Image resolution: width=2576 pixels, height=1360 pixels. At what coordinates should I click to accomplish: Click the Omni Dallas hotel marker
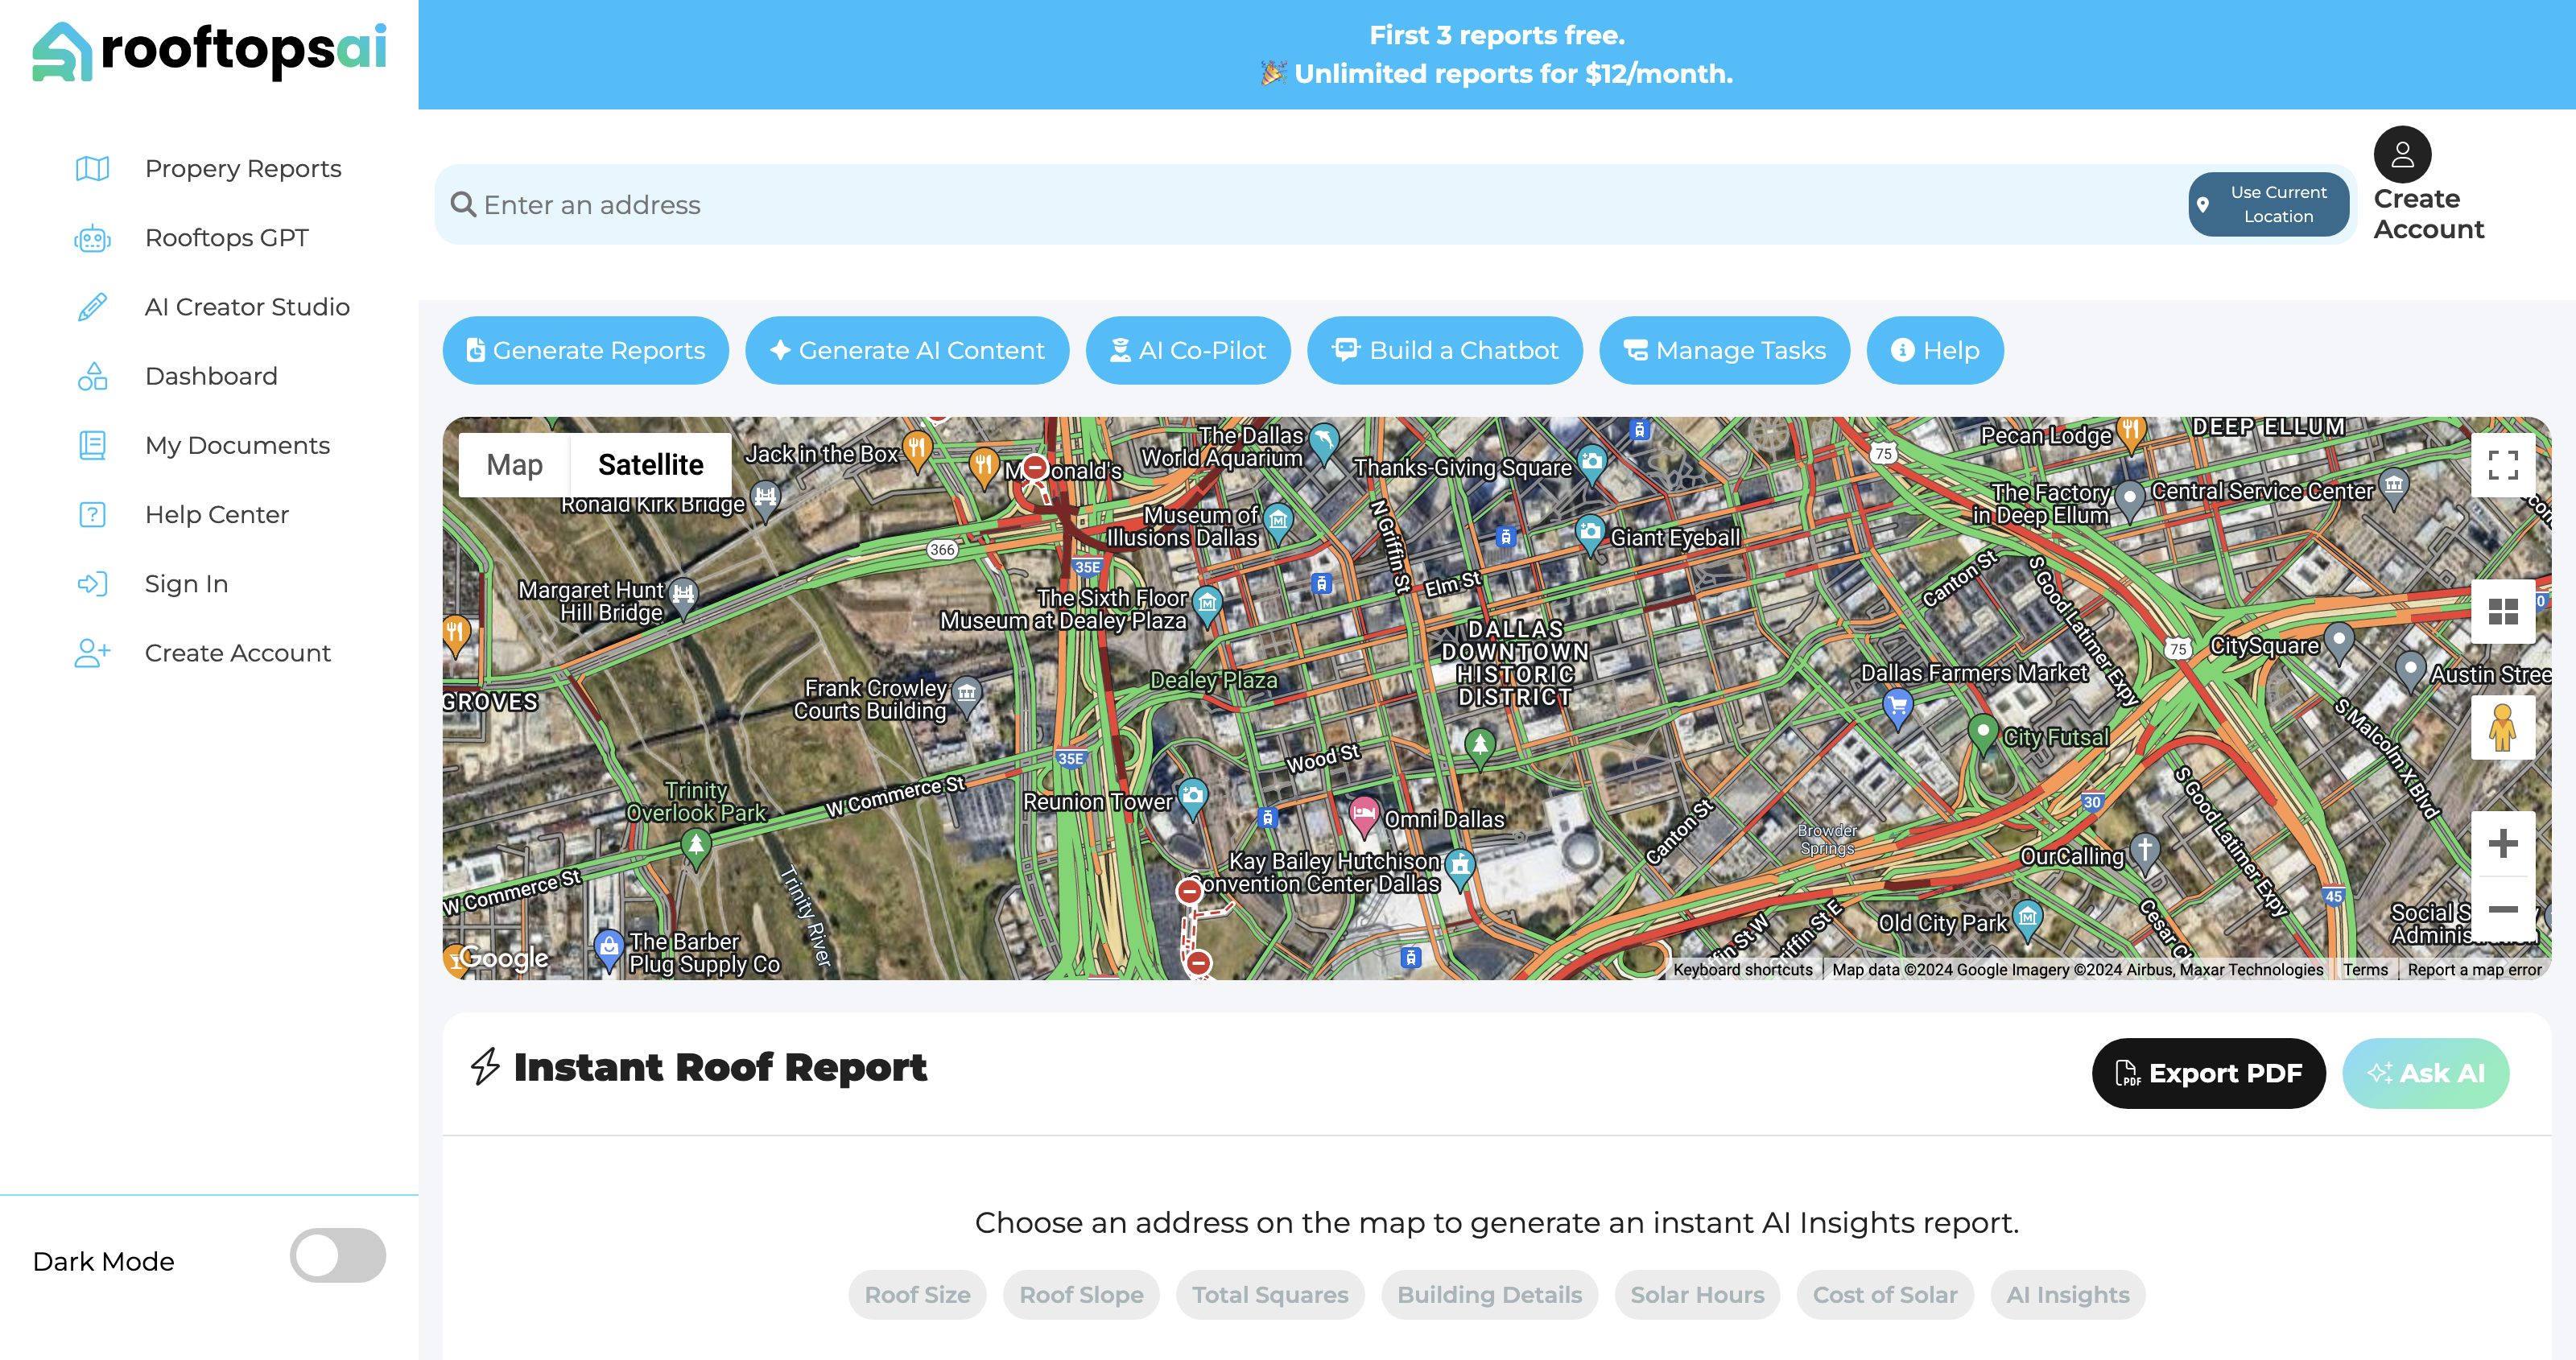pos(1364,816)
